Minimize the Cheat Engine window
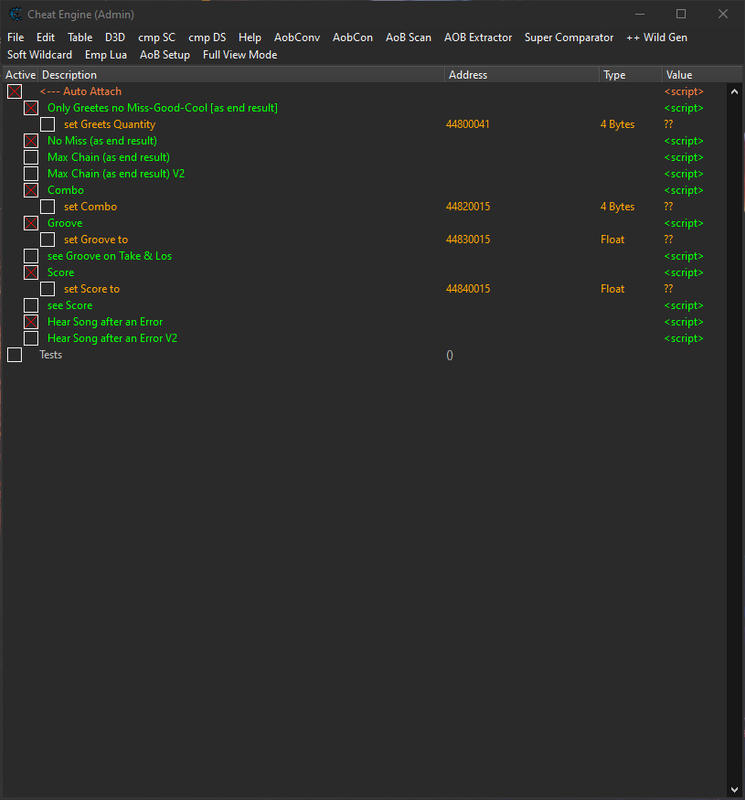The height and width of the screenshot is (800, 745). (639, 14)
